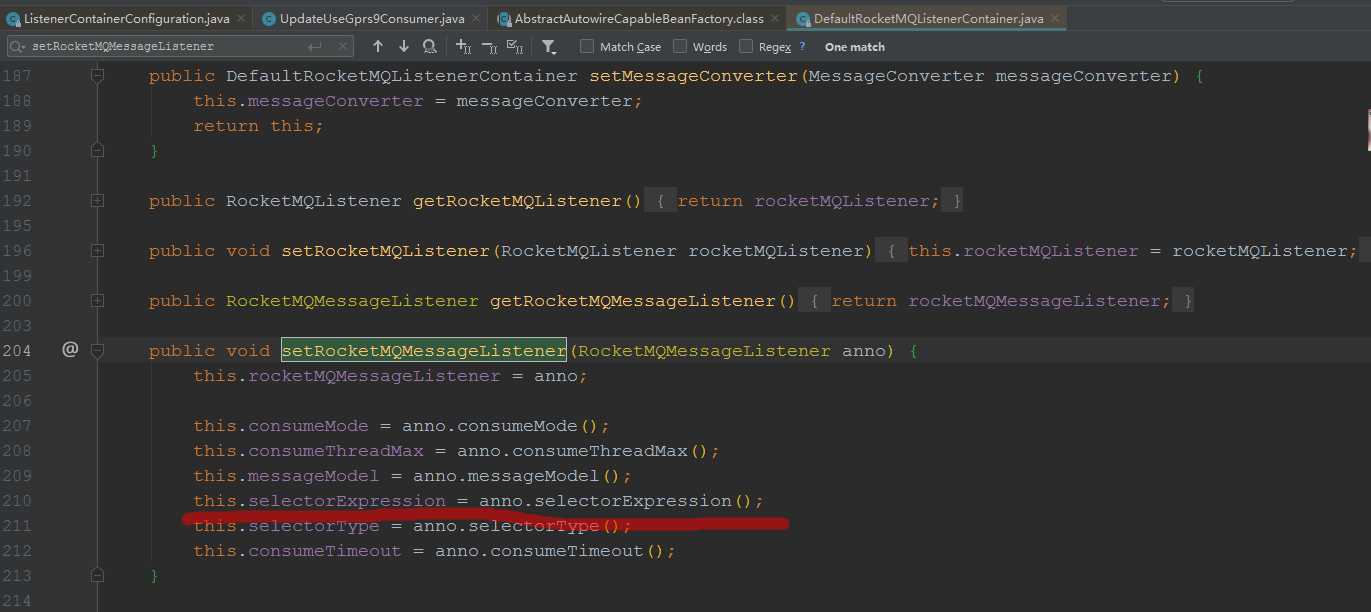Viewport: 1371px width, 612px height.
Task: Open search history magnifier dropdown
Action: click(19, 46)
